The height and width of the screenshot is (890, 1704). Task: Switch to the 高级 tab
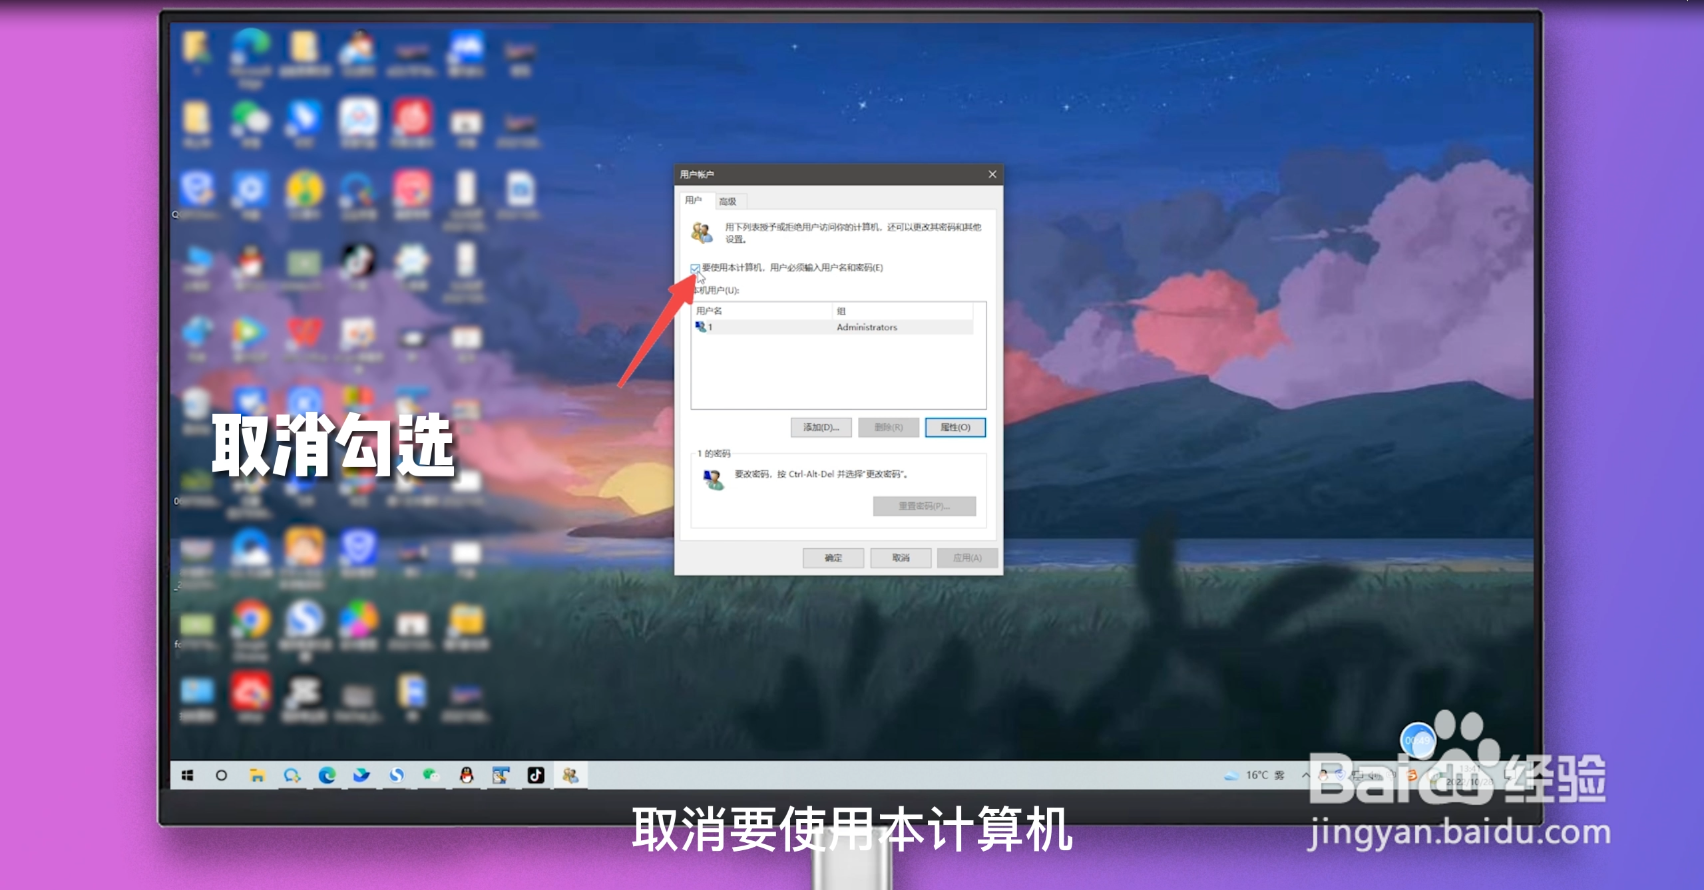coord(728,201)
